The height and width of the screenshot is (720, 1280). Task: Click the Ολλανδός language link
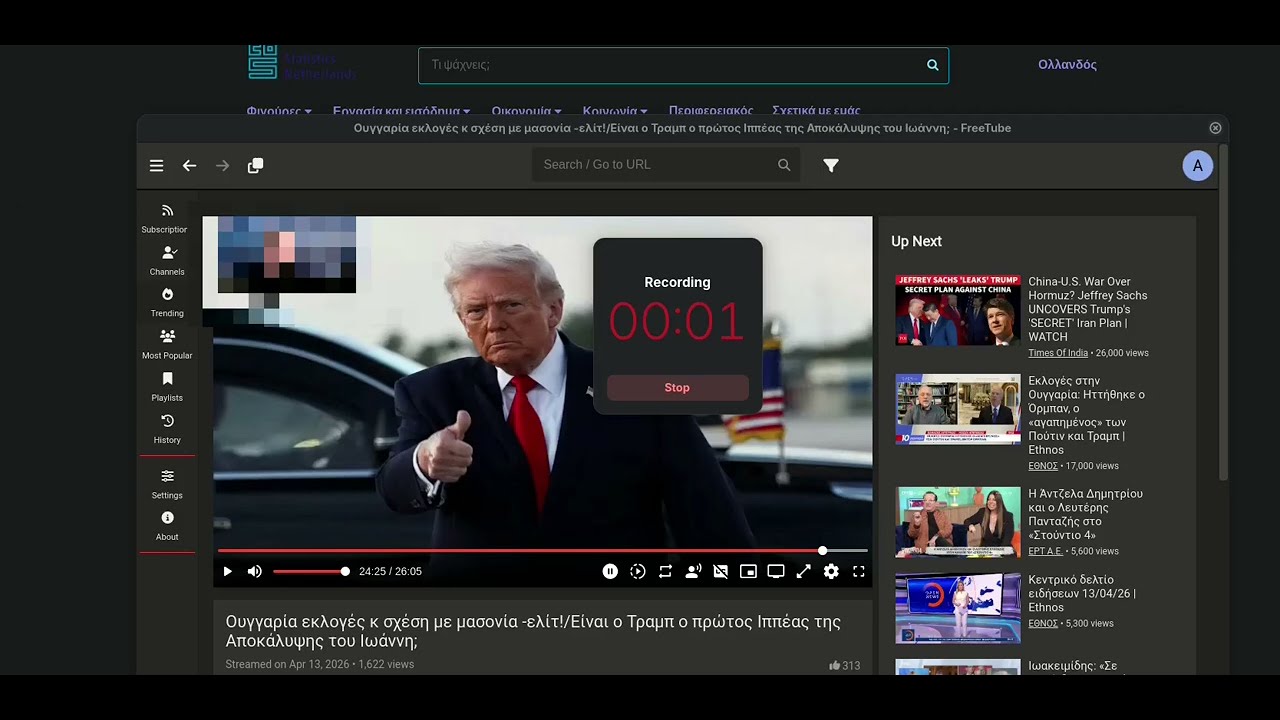[1067, 65]
